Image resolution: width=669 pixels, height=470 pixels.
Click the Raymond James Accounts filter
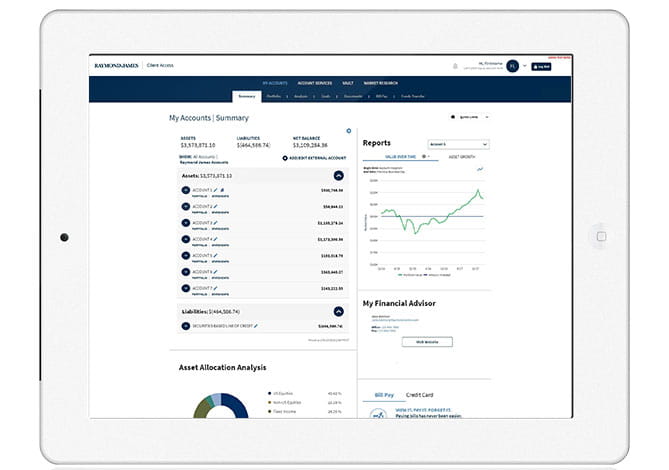[x=204, y=162]
